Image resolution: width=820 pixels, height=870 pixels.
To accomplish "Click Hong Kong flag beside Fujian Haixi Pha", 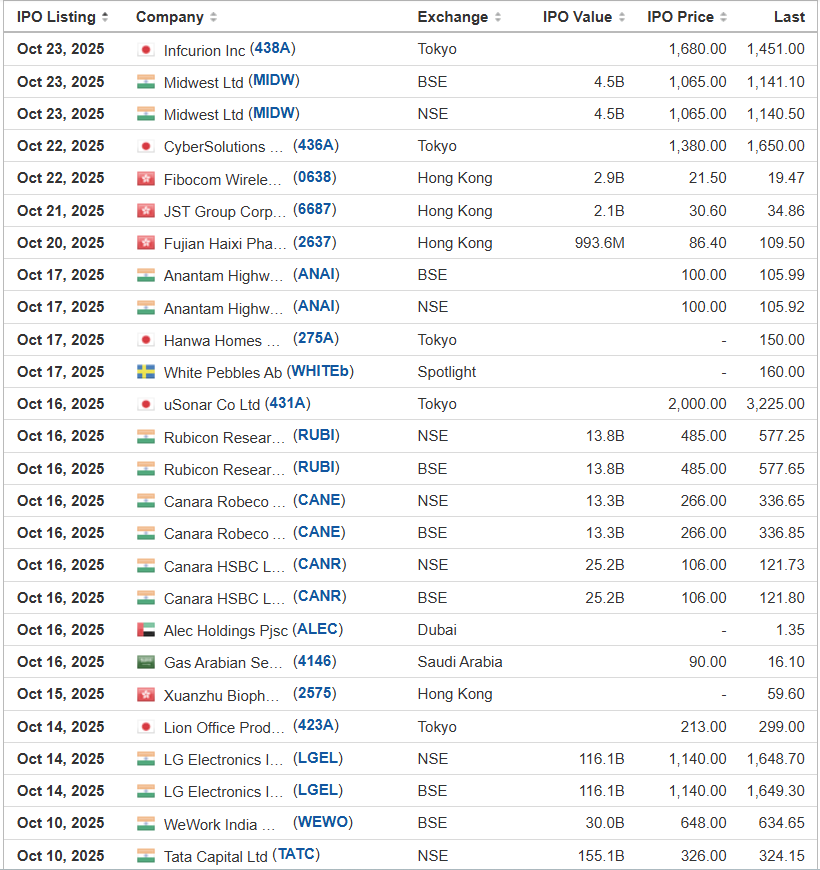I will (x=146, y=243).
